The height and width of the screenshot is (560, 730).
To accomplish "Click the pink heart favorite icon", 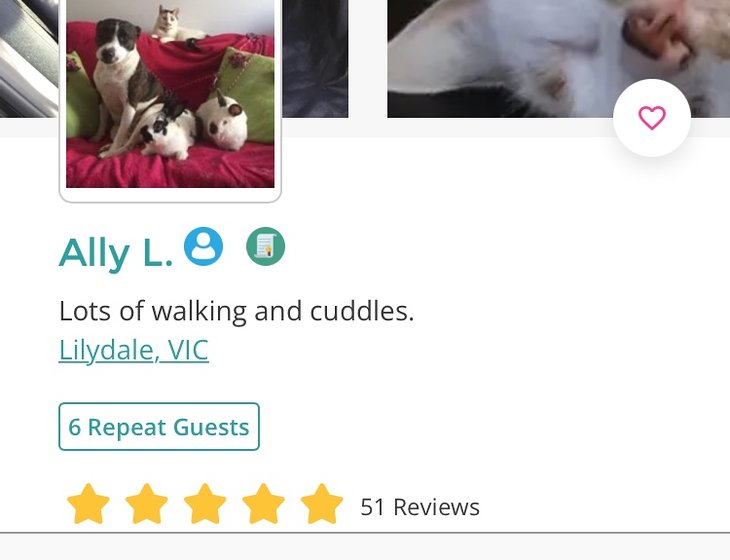I will click(652, 118).
